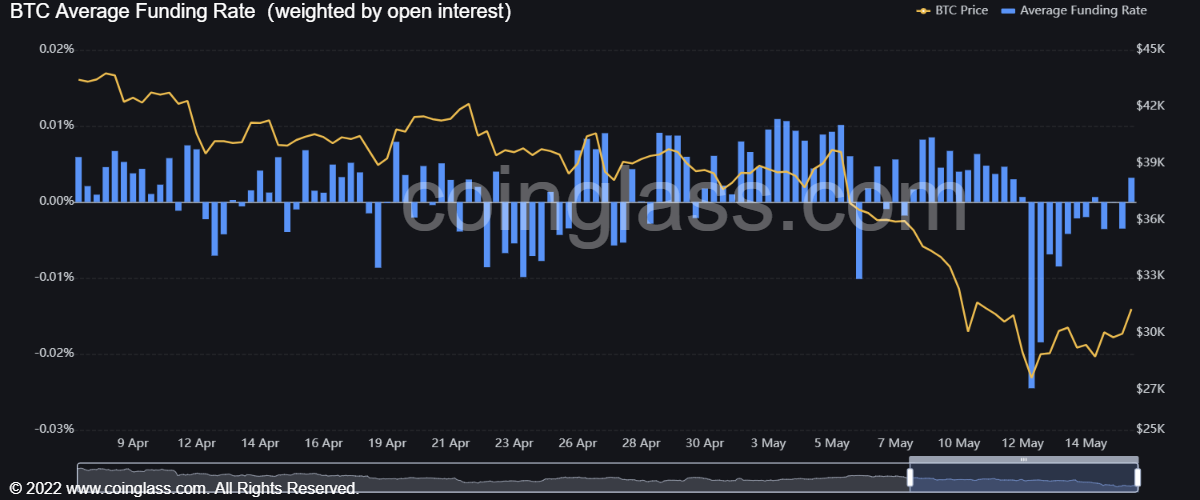Image resolution: width=1200 pixels, height=500 pixels.
Task: Click the 0.00% funding rate axis label
Action: (x=56, y=201)
